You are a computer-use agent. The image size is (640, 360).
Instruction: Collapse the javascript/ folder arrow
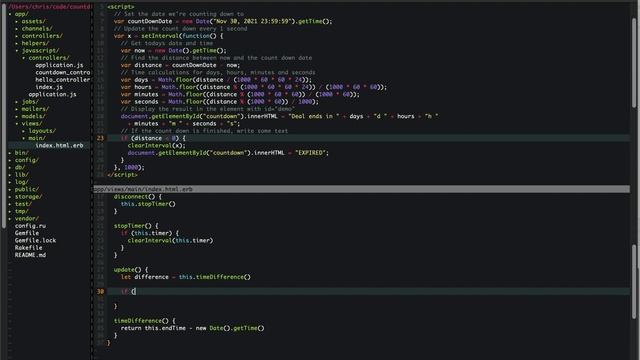[x=17, y=51]
